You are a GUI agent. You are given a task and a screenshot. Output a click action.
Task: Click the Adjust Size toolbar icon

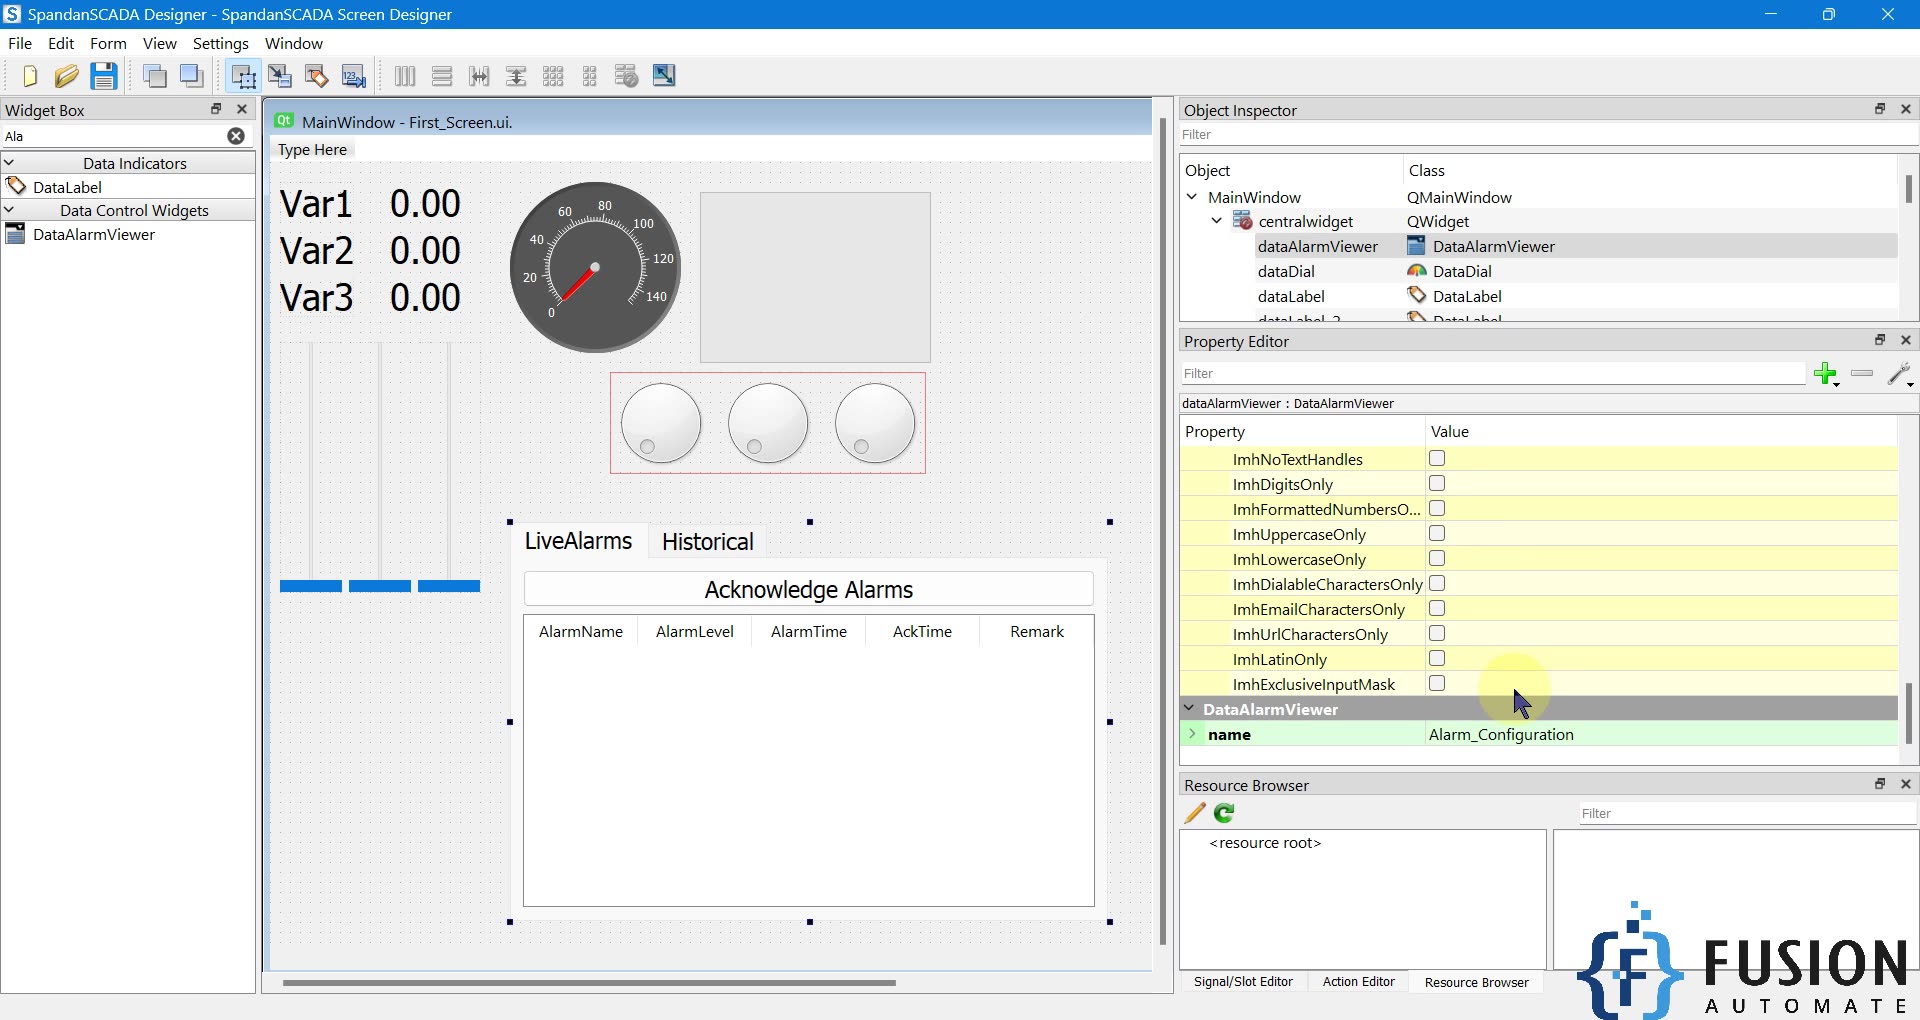(664, 75)
